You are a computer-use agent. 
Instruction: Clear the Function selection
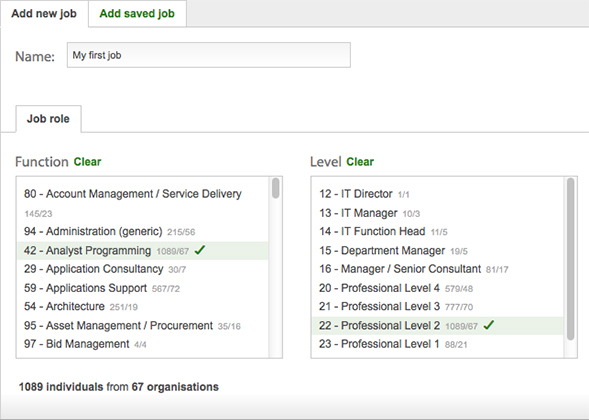point(88,162)
